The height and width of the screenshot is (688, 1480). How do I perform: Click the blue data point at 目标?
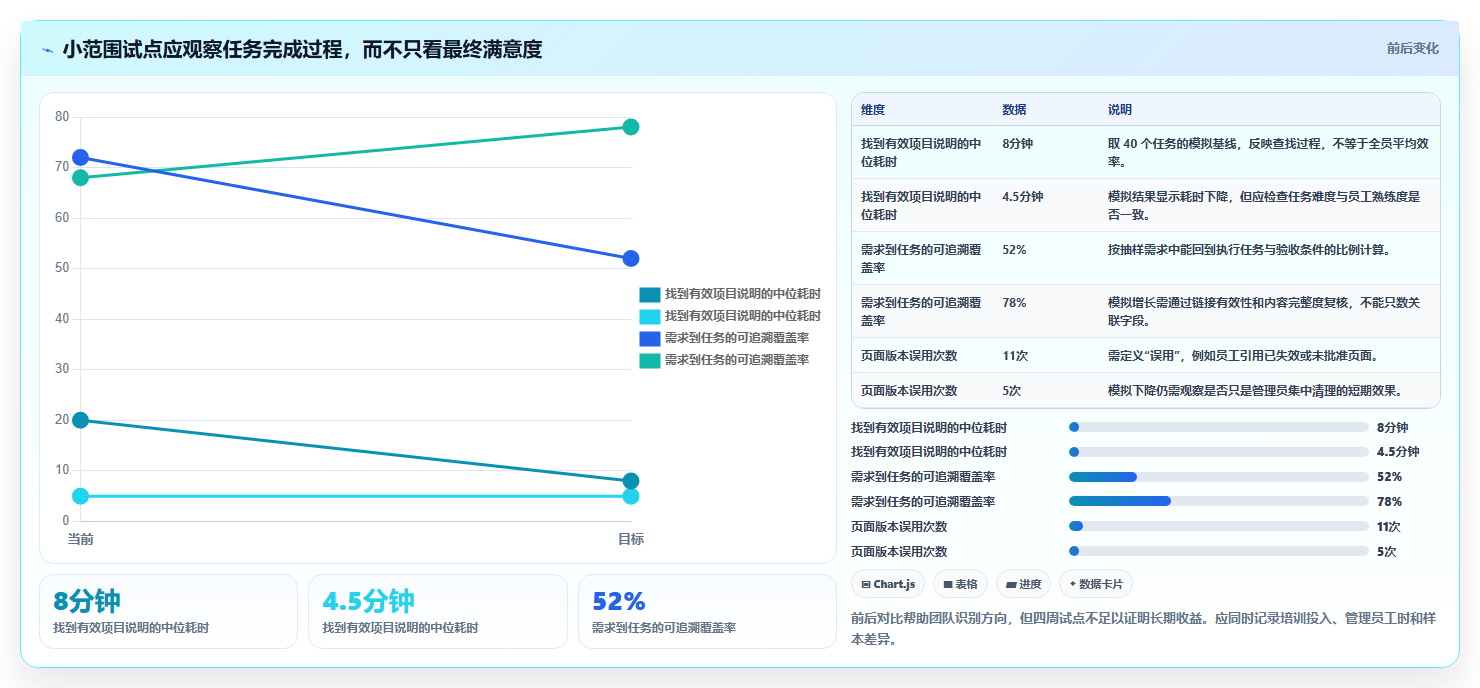coord(631,258)
